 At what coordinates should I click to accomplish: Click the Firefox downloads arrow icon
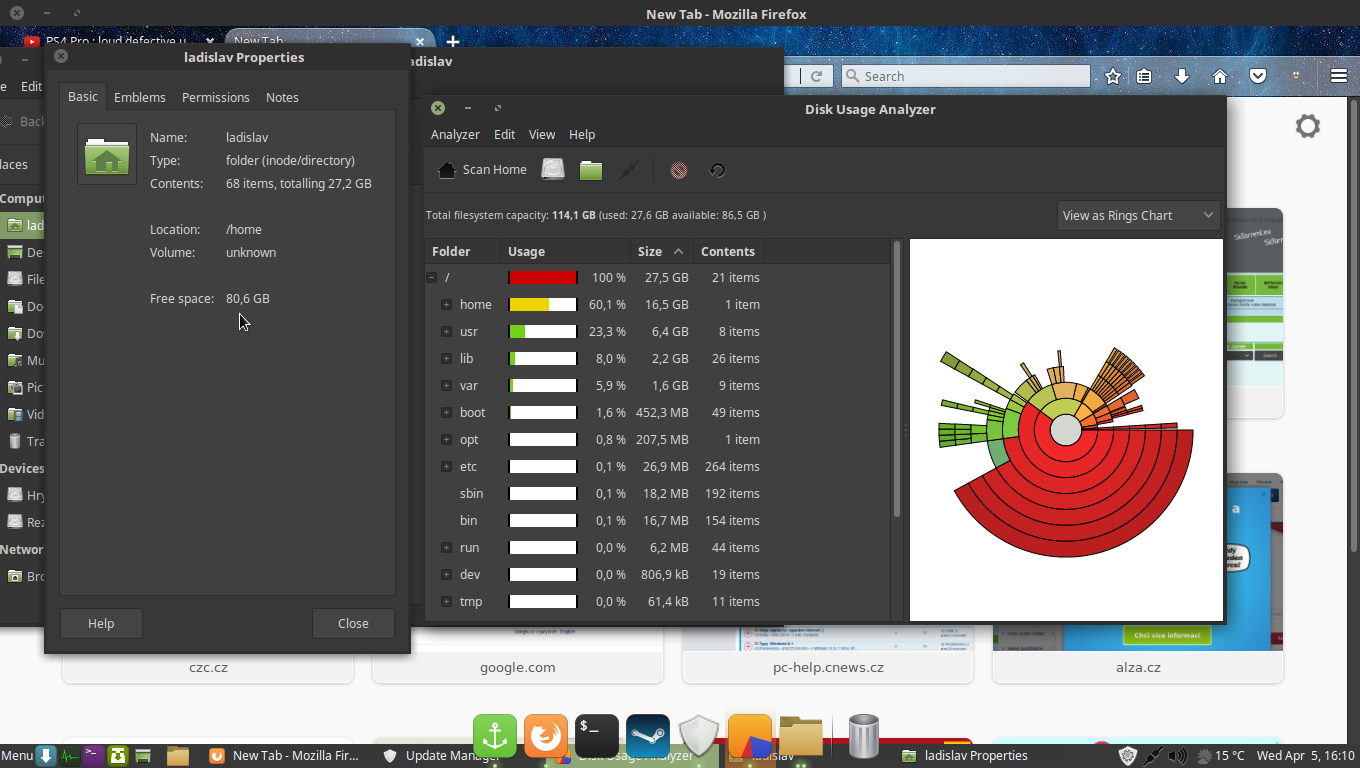[1181, 76]
